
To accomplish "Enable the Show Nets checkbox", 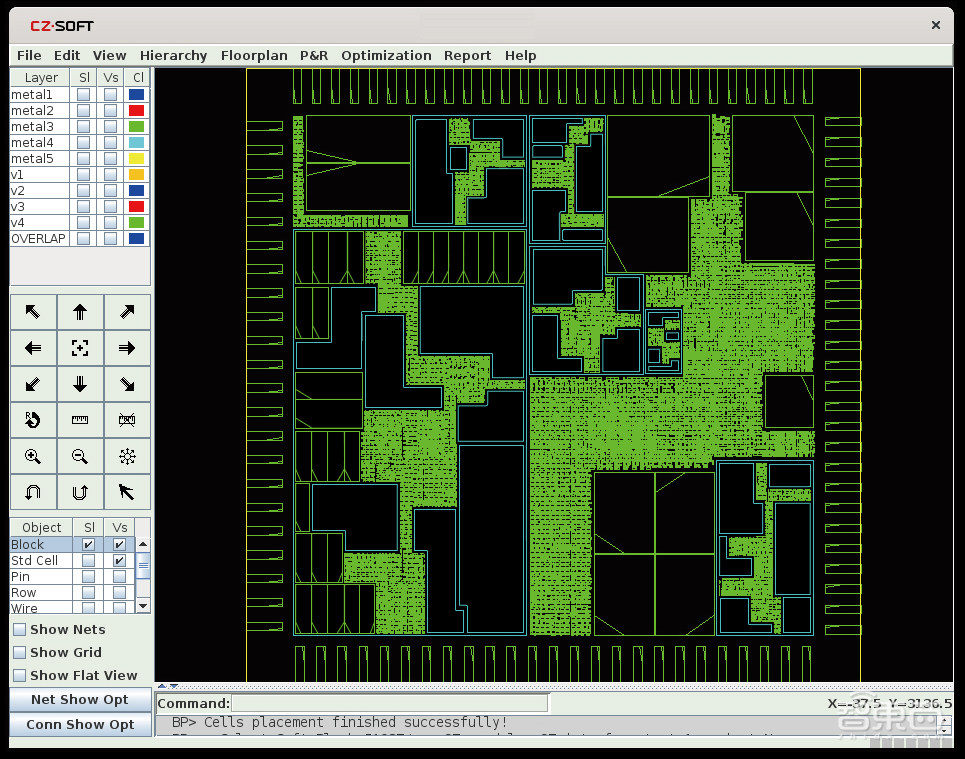I will pyautogui.click(x=20, y=630).
